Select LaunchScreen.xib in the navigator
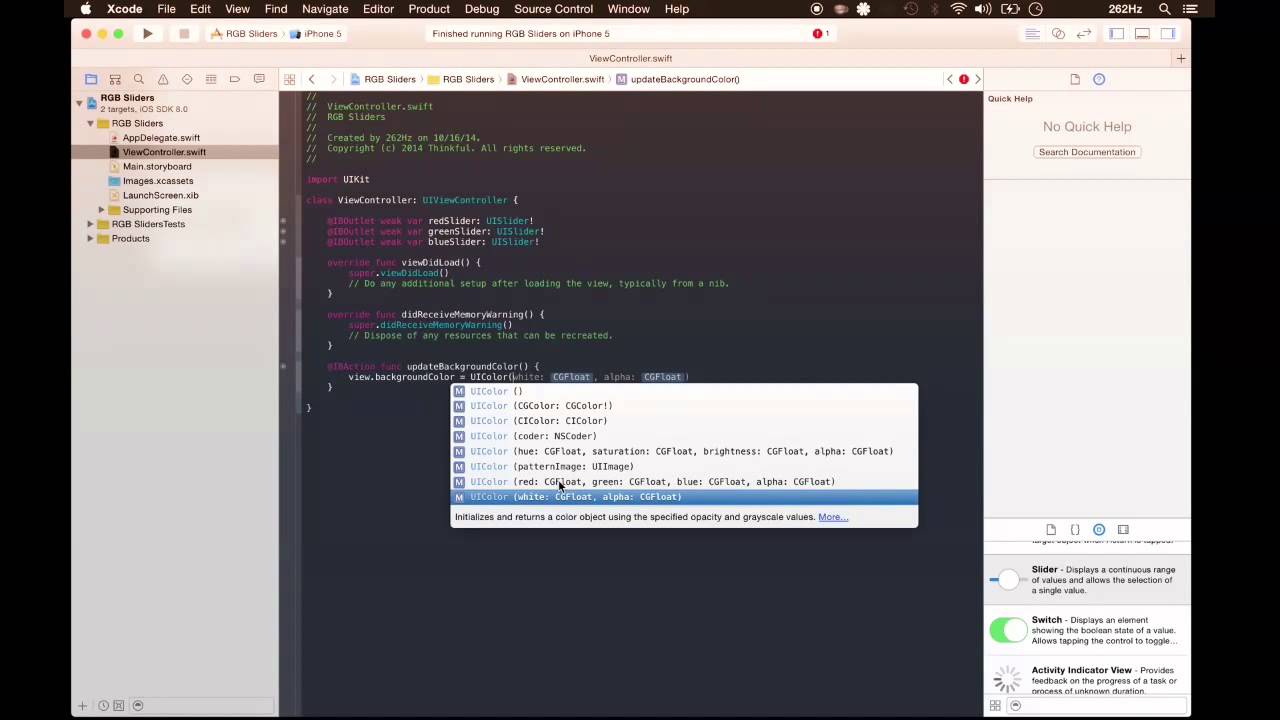 point(160,196)
